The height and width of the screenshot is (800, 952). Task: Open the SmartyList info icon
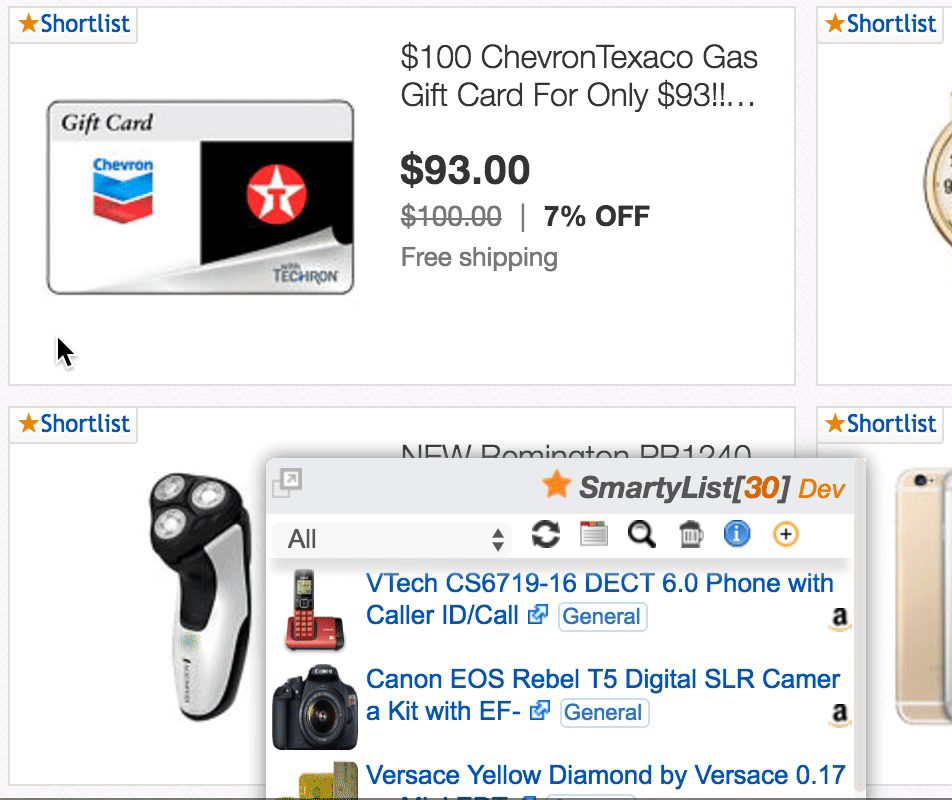[x=737, y=534]
